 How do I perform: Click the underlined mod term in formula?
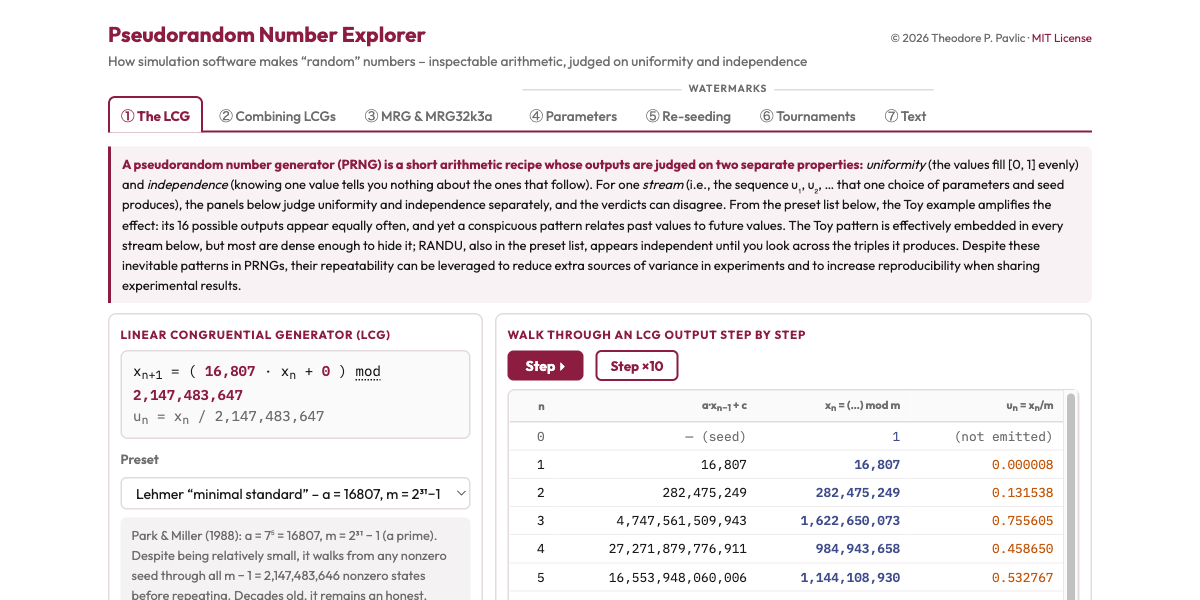pos(368,372)
